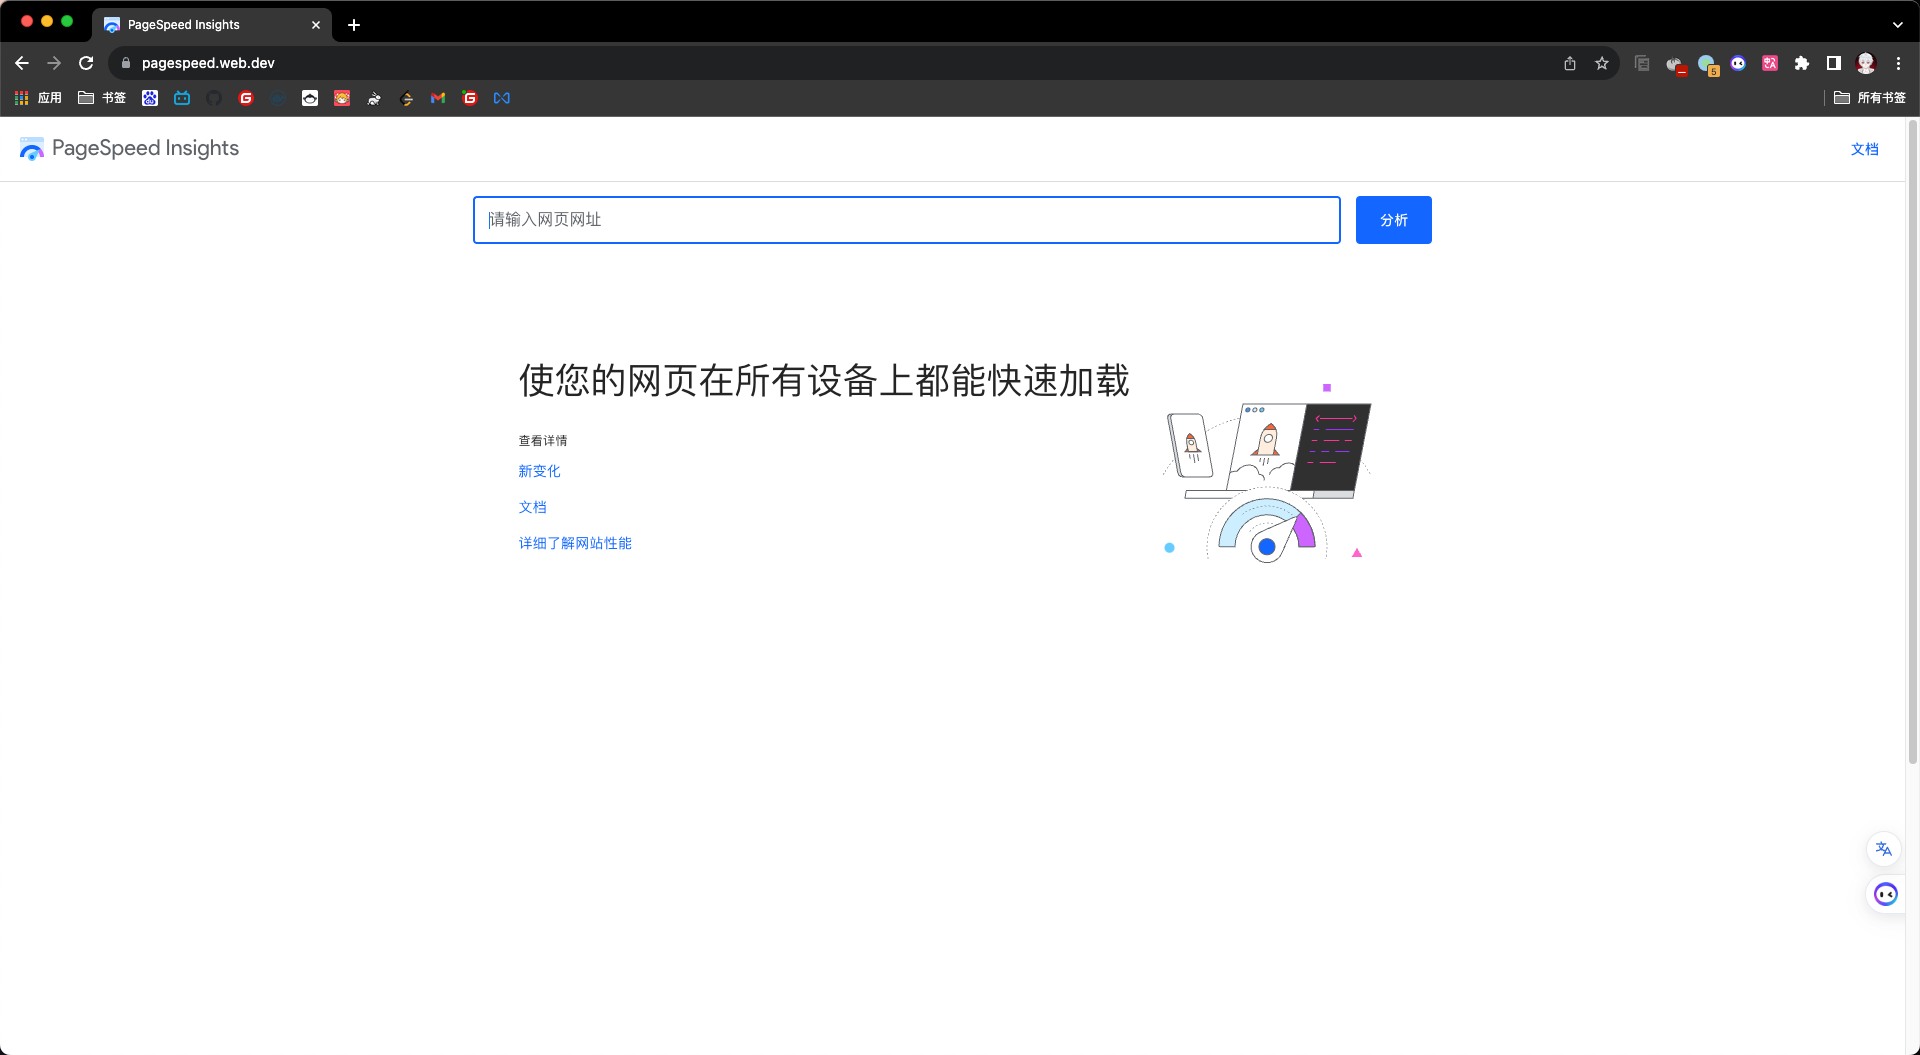Open the Gmail bookmark icon
This screenshot has height=1055, width=1920.
438,98
